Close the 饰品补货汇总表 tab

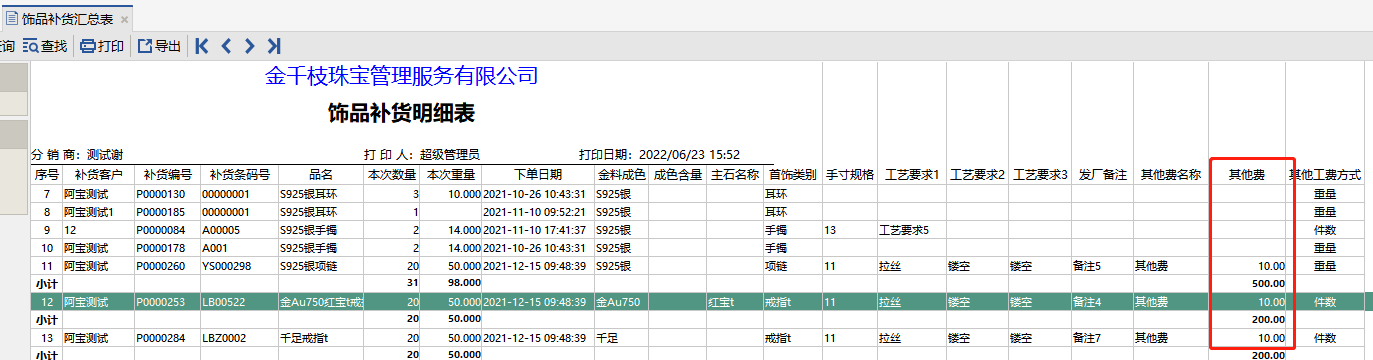[124, 19]
